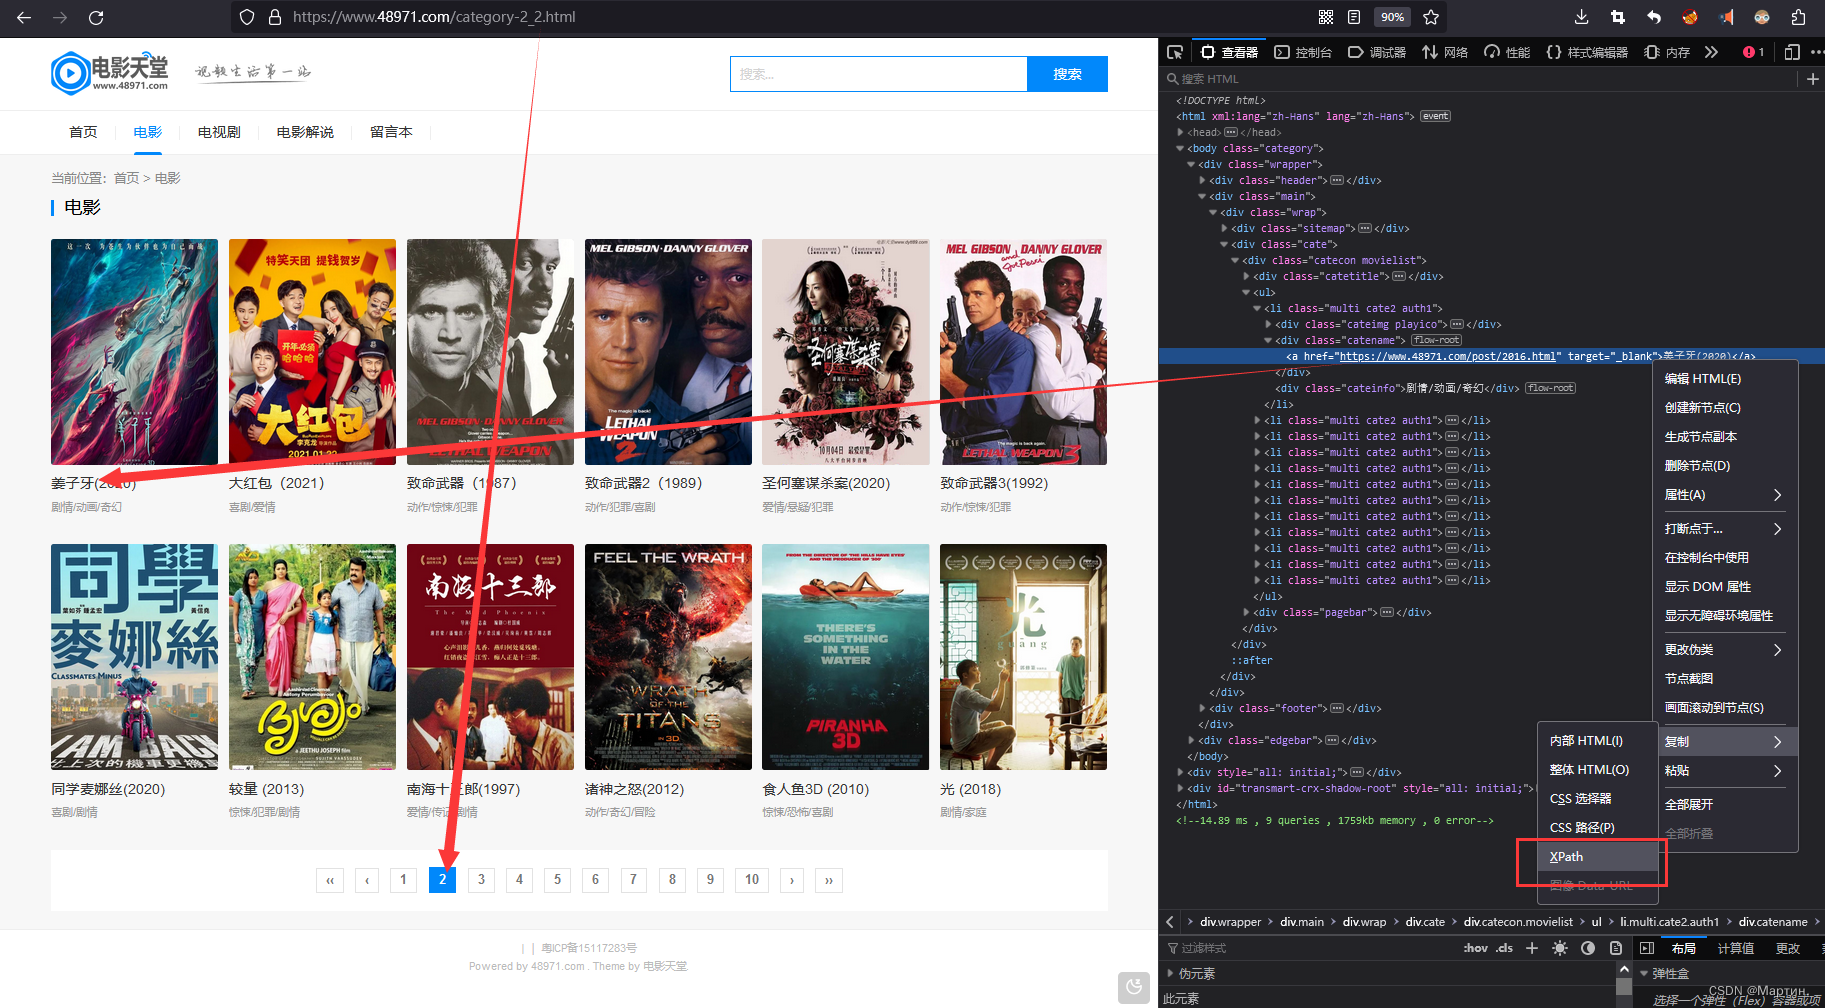
Task: Add a new style rule with plus icon
Action: pos(1532,948)
